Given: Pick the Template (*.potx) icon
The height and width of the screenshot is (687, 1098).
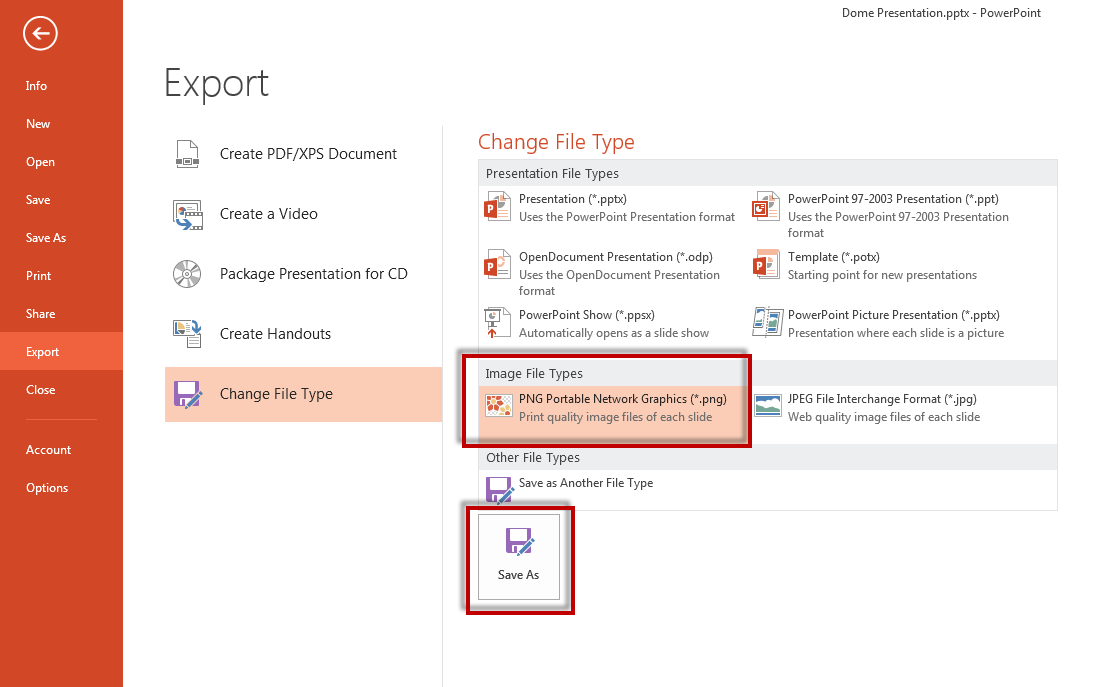Looking at the screenshot, I should 767,265.
